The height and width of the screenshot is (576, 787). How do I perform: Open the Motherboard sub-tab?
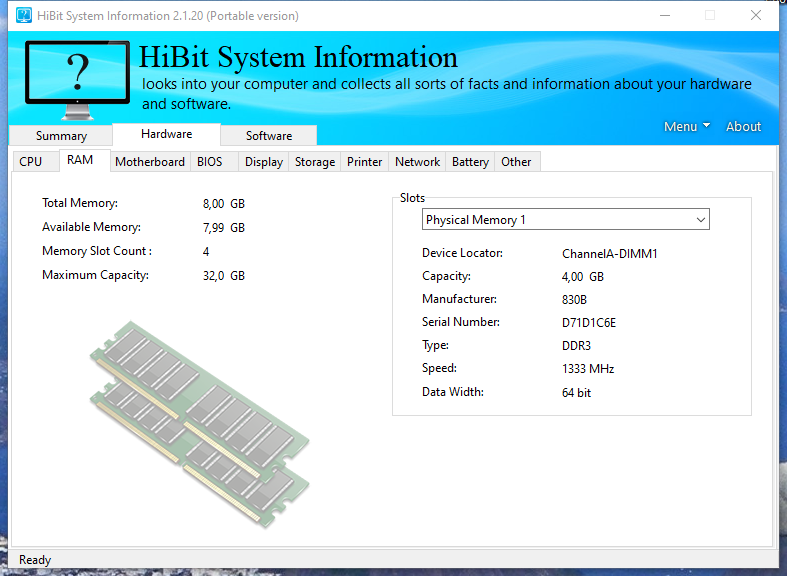pos(150,162)
